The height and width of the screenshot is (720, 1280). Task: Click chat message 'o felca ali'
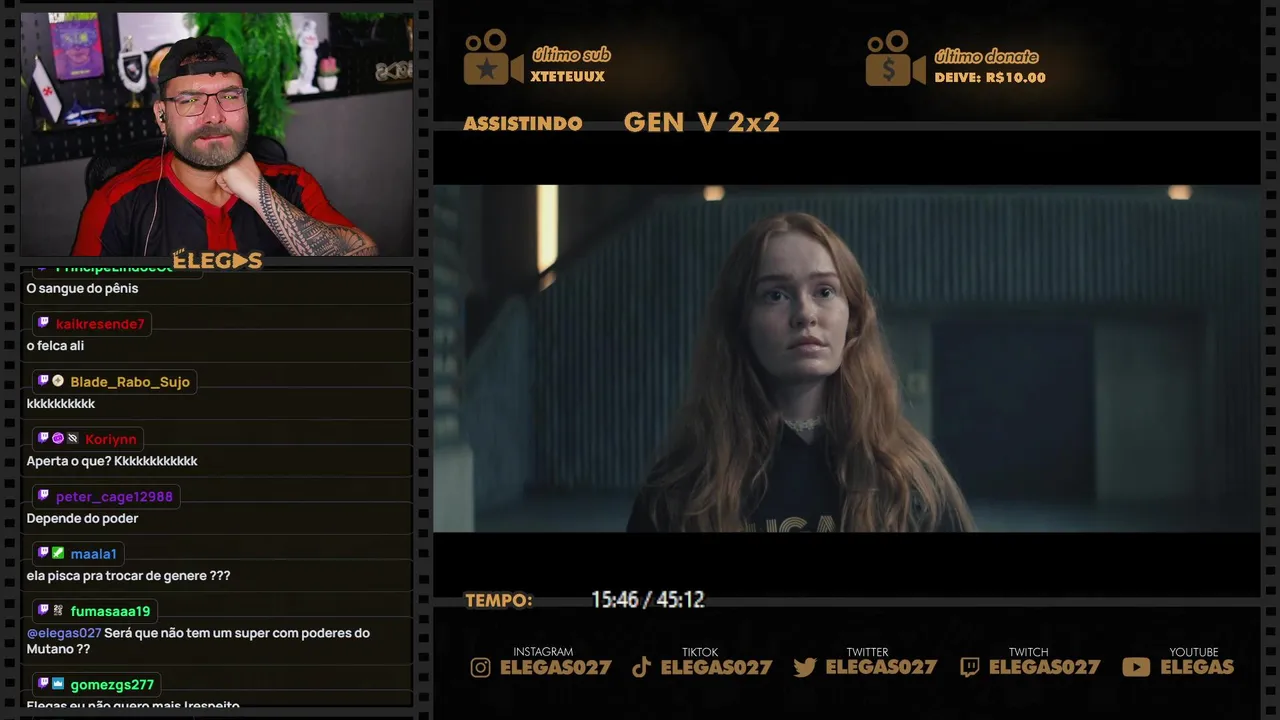pos(55,346)
